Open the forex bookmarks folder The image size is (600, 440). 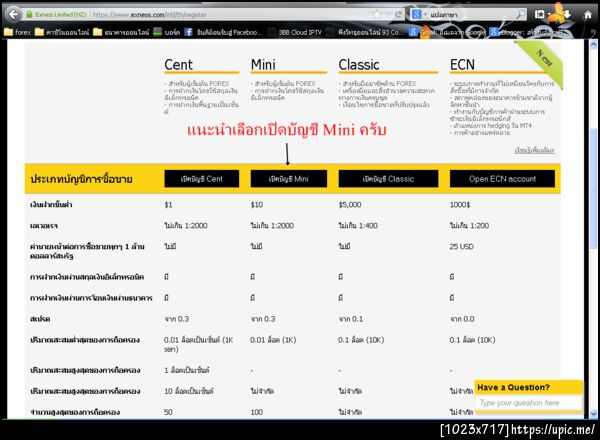coord(18,32)
